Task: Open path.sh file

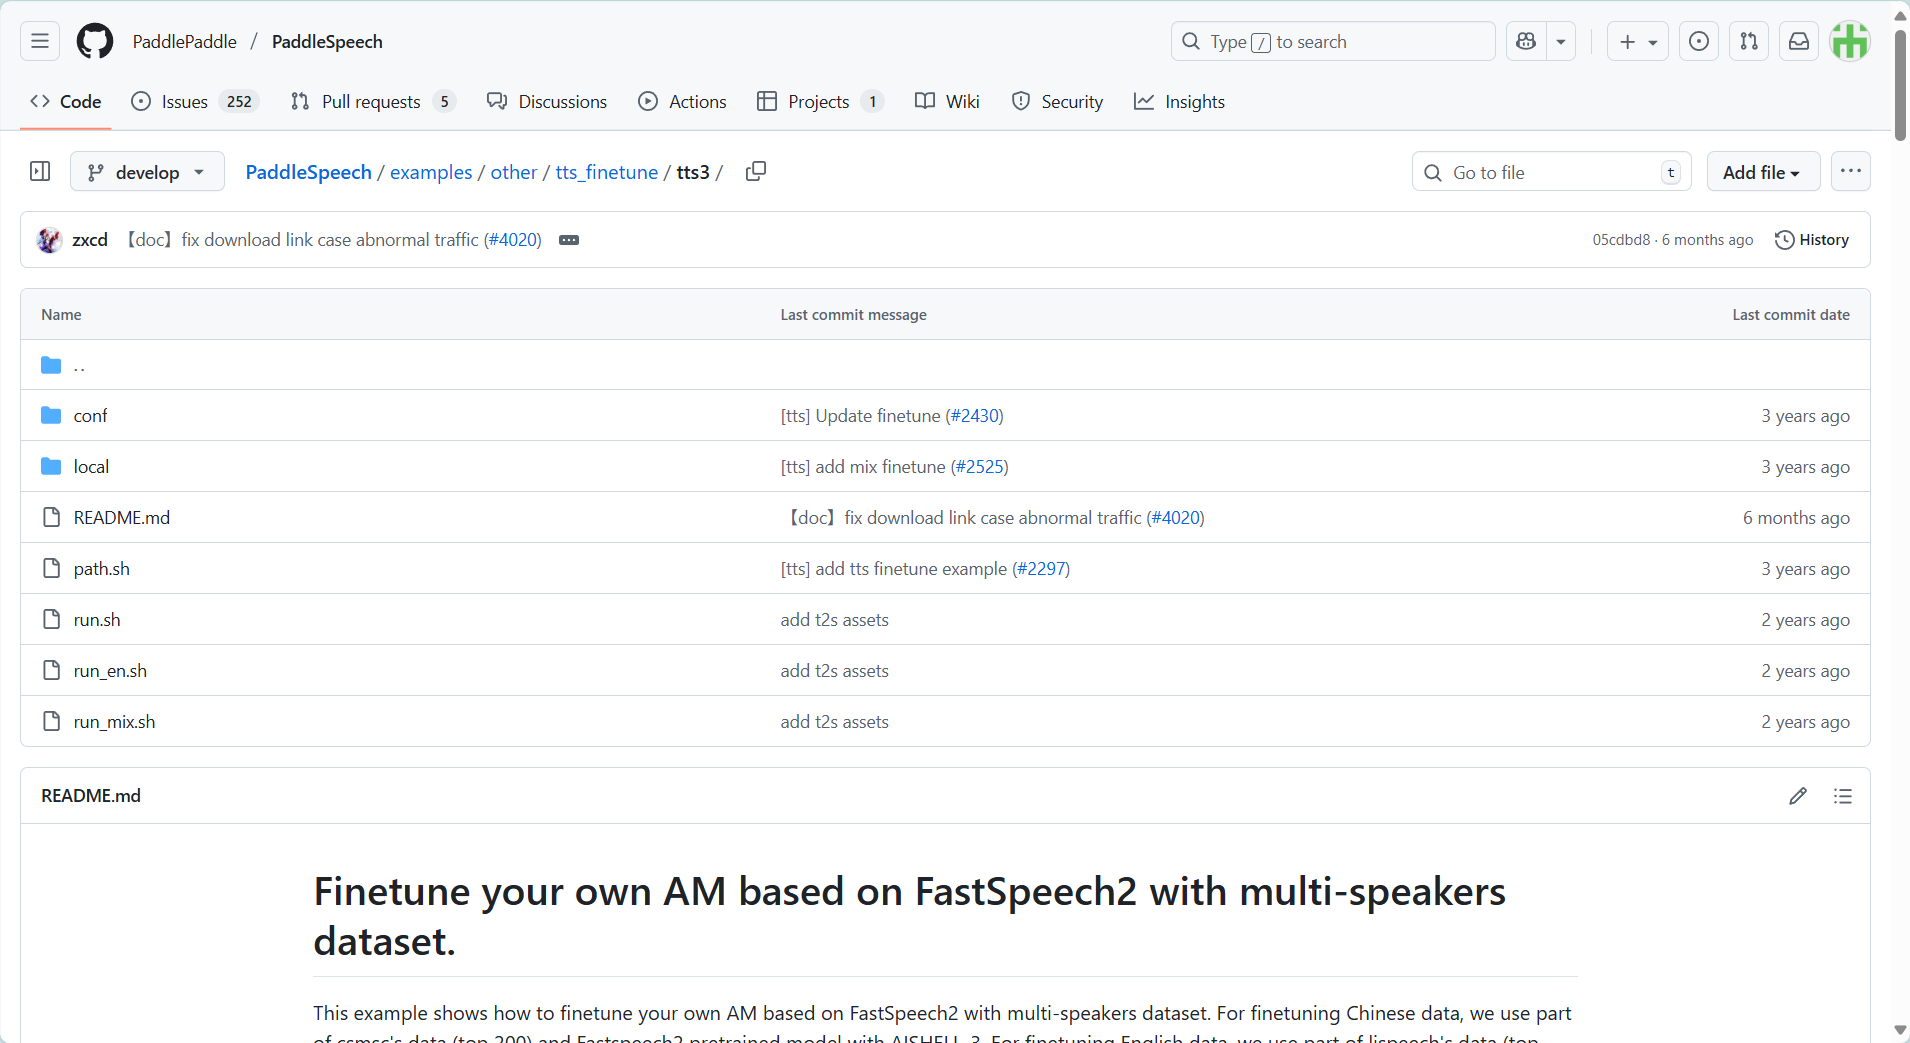Action: pyautogui.click(x=102, y=569)
